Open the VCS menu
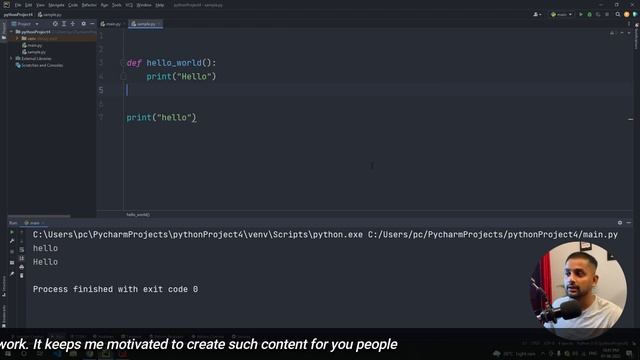The image size is (640, 360). (x=129, y=5)
